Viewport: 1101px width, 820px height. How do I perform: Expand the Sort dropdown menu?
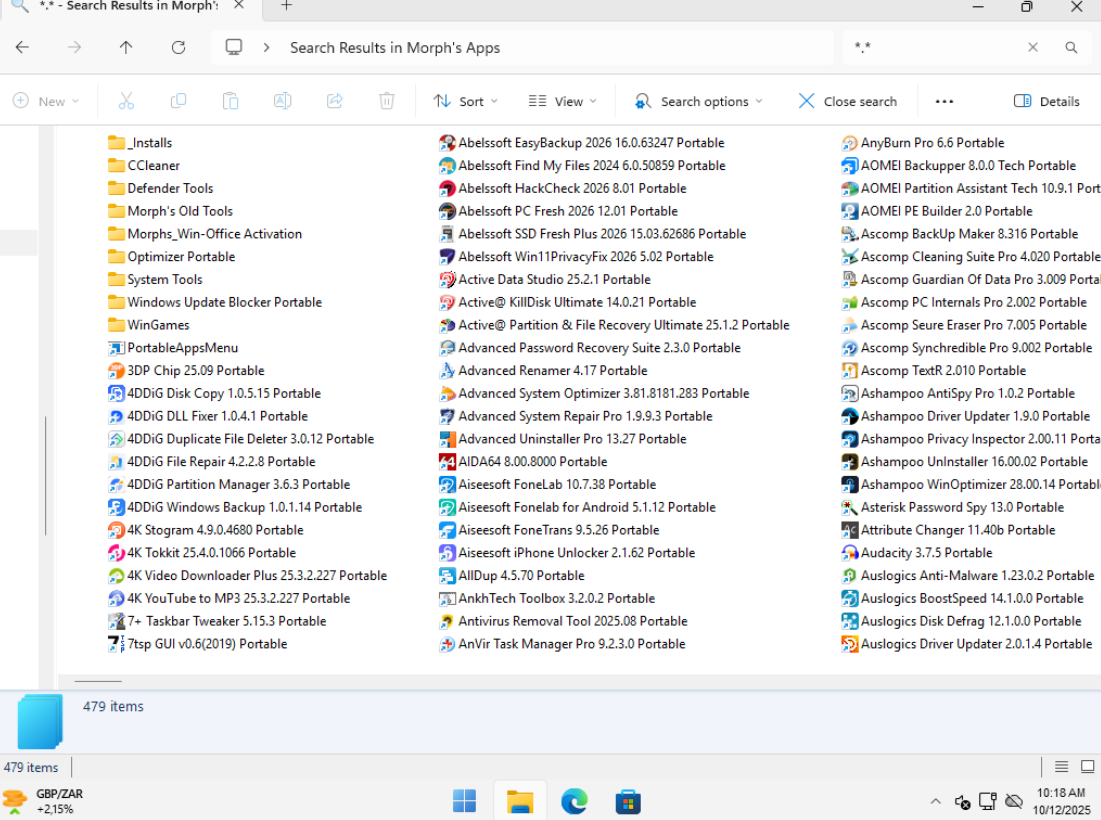tap(465, 101)
